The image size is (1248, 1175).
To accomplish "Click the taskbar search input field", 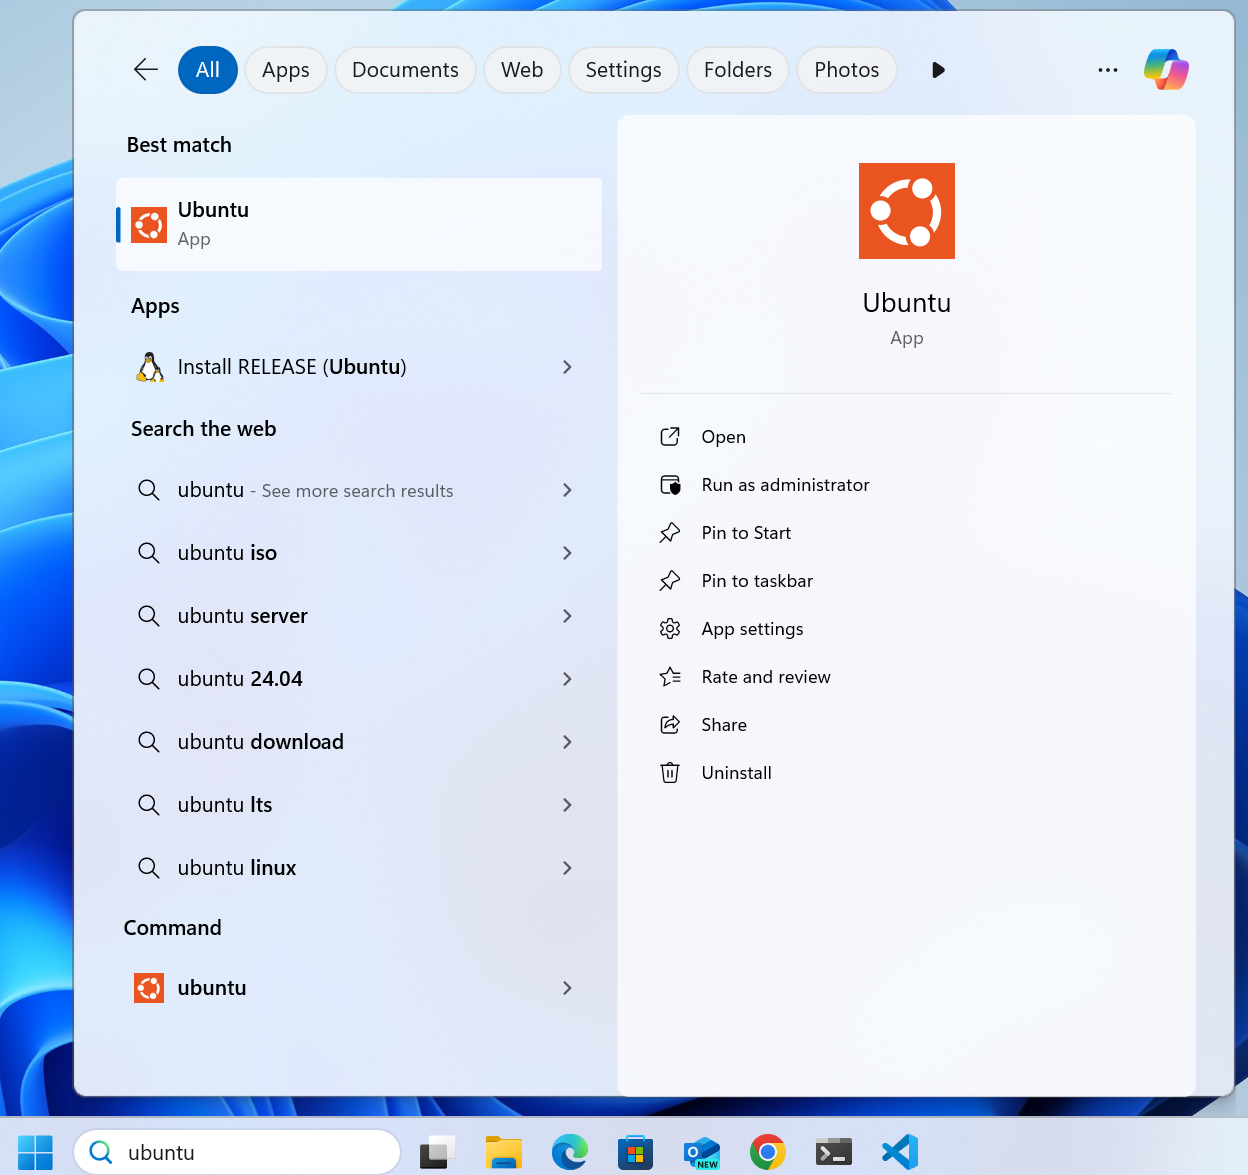I will (x=237, y=1151).
